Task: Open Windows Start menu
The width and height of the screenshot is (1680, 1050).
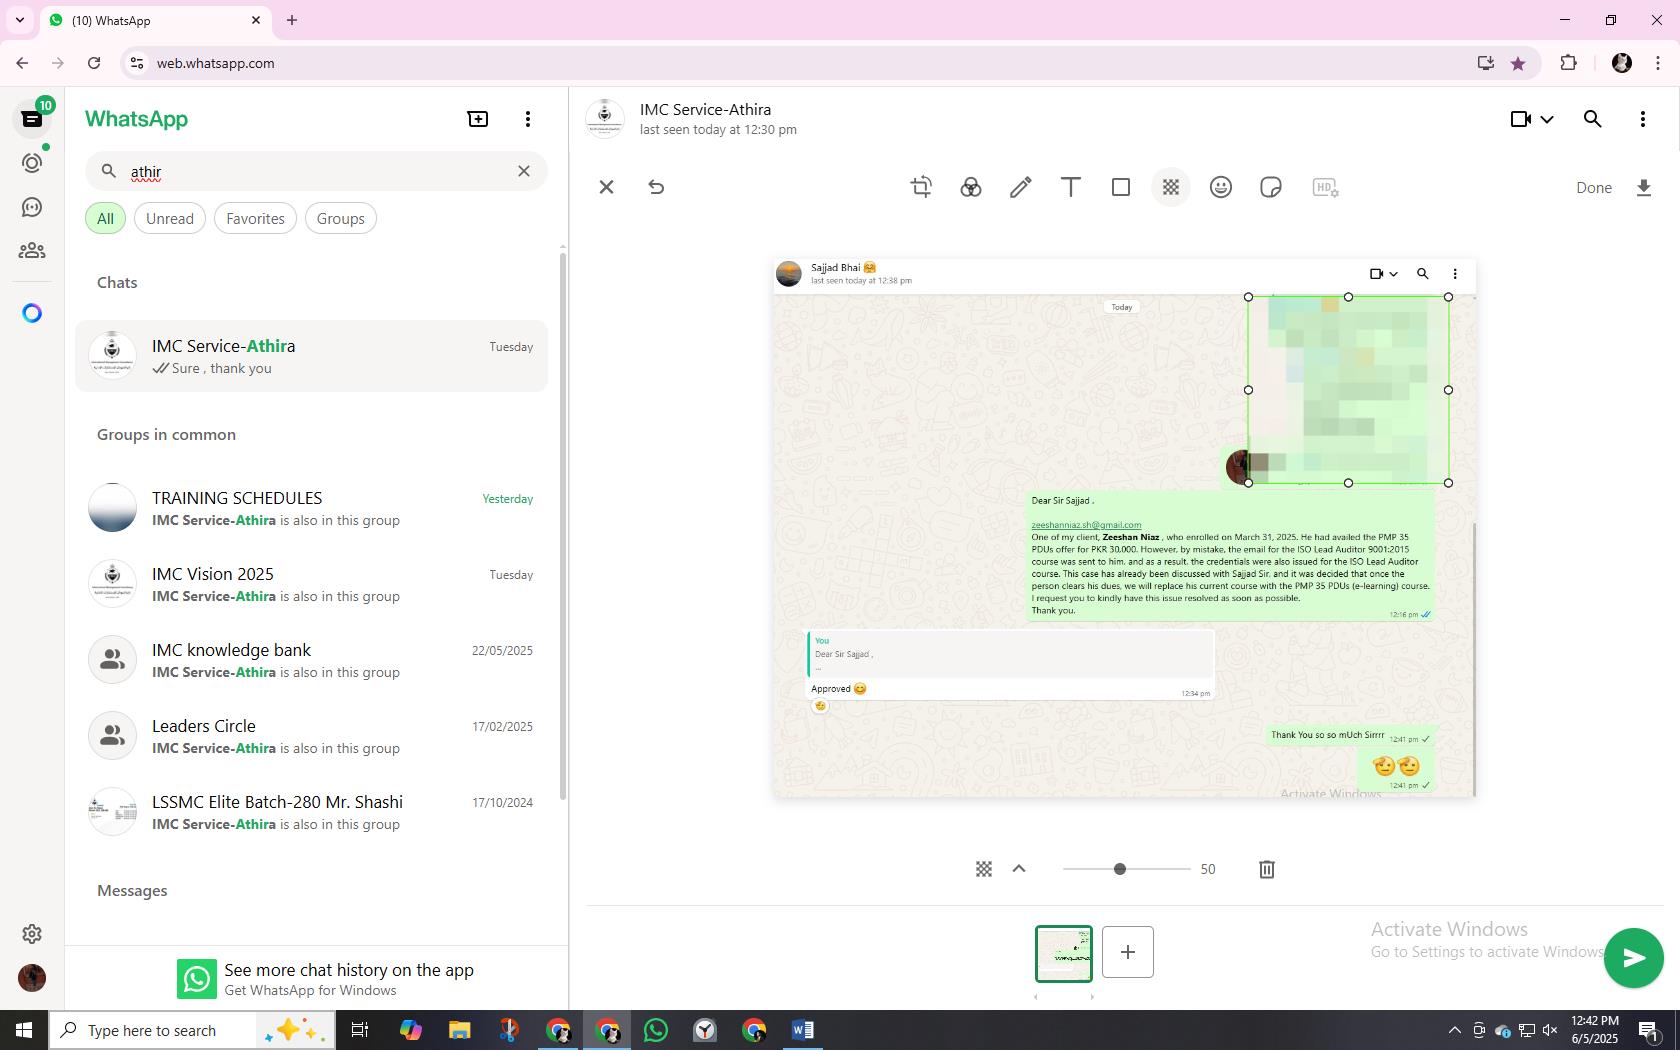Action: 24,1030
